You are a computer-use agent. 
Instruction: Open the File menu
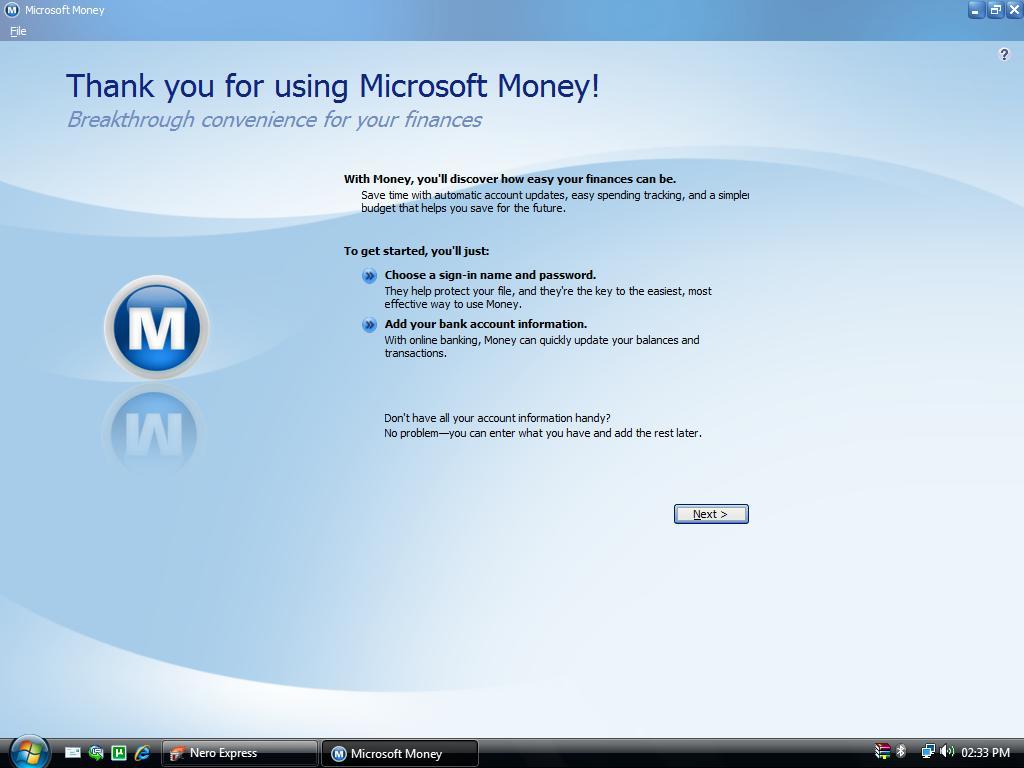click(x=18, y=31)
